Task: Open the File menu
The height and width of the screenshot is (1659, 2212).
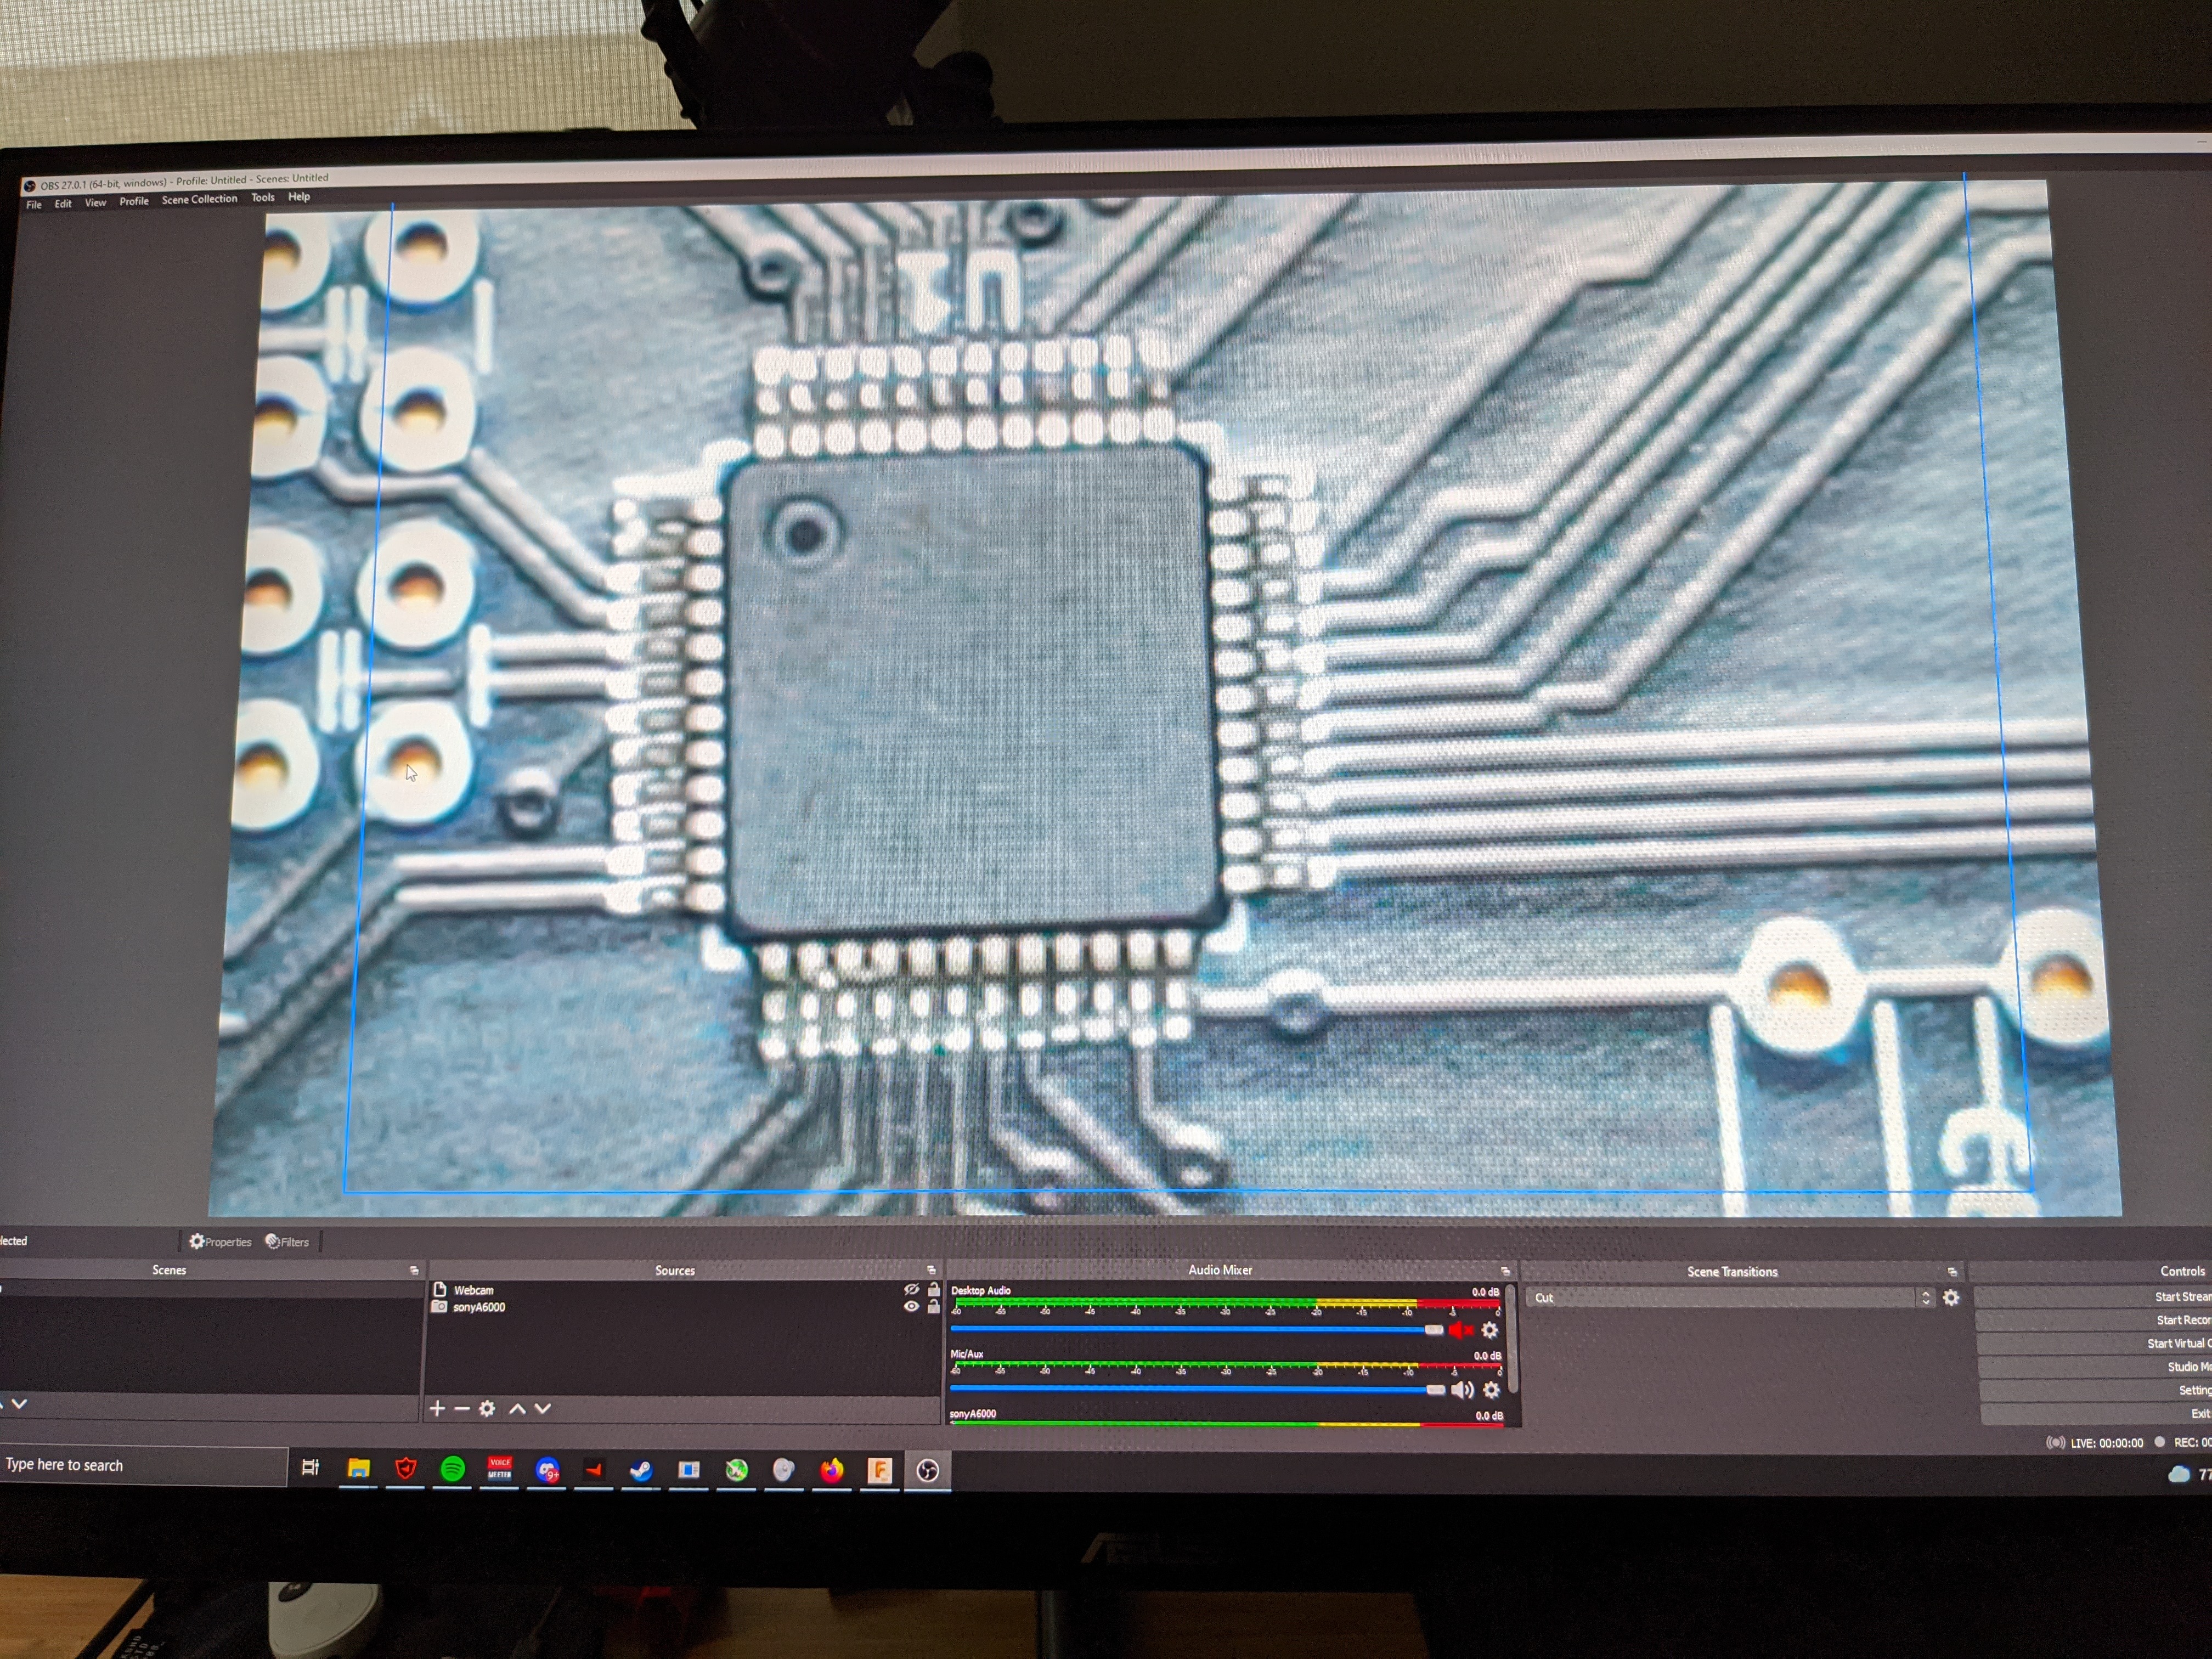Action: 34,204
